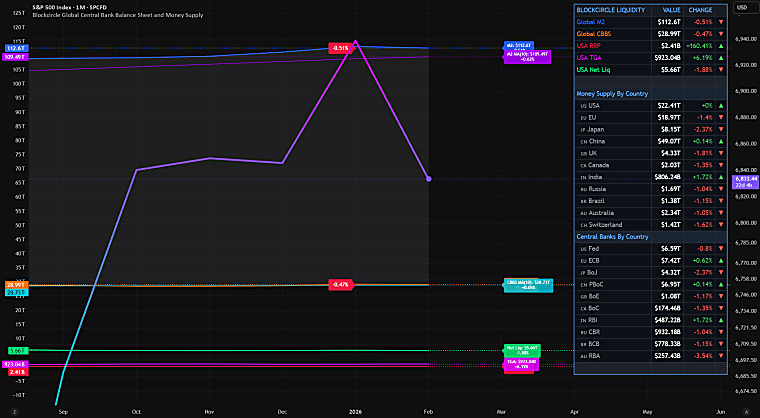Open the Blockcircle Global Central Bank indicator title

pyautogui.click(x=118, y=15)
